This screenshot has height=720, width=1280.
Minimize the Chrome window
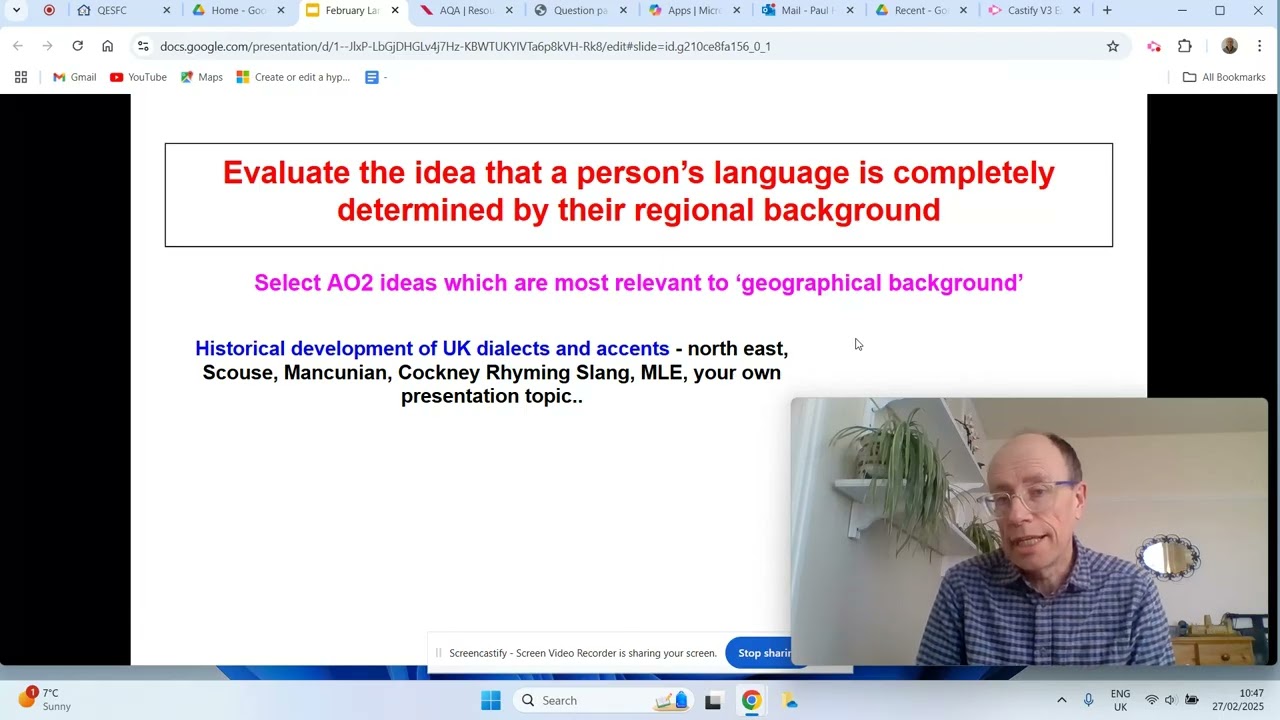pyautogui.click(x=1182, y=10)
